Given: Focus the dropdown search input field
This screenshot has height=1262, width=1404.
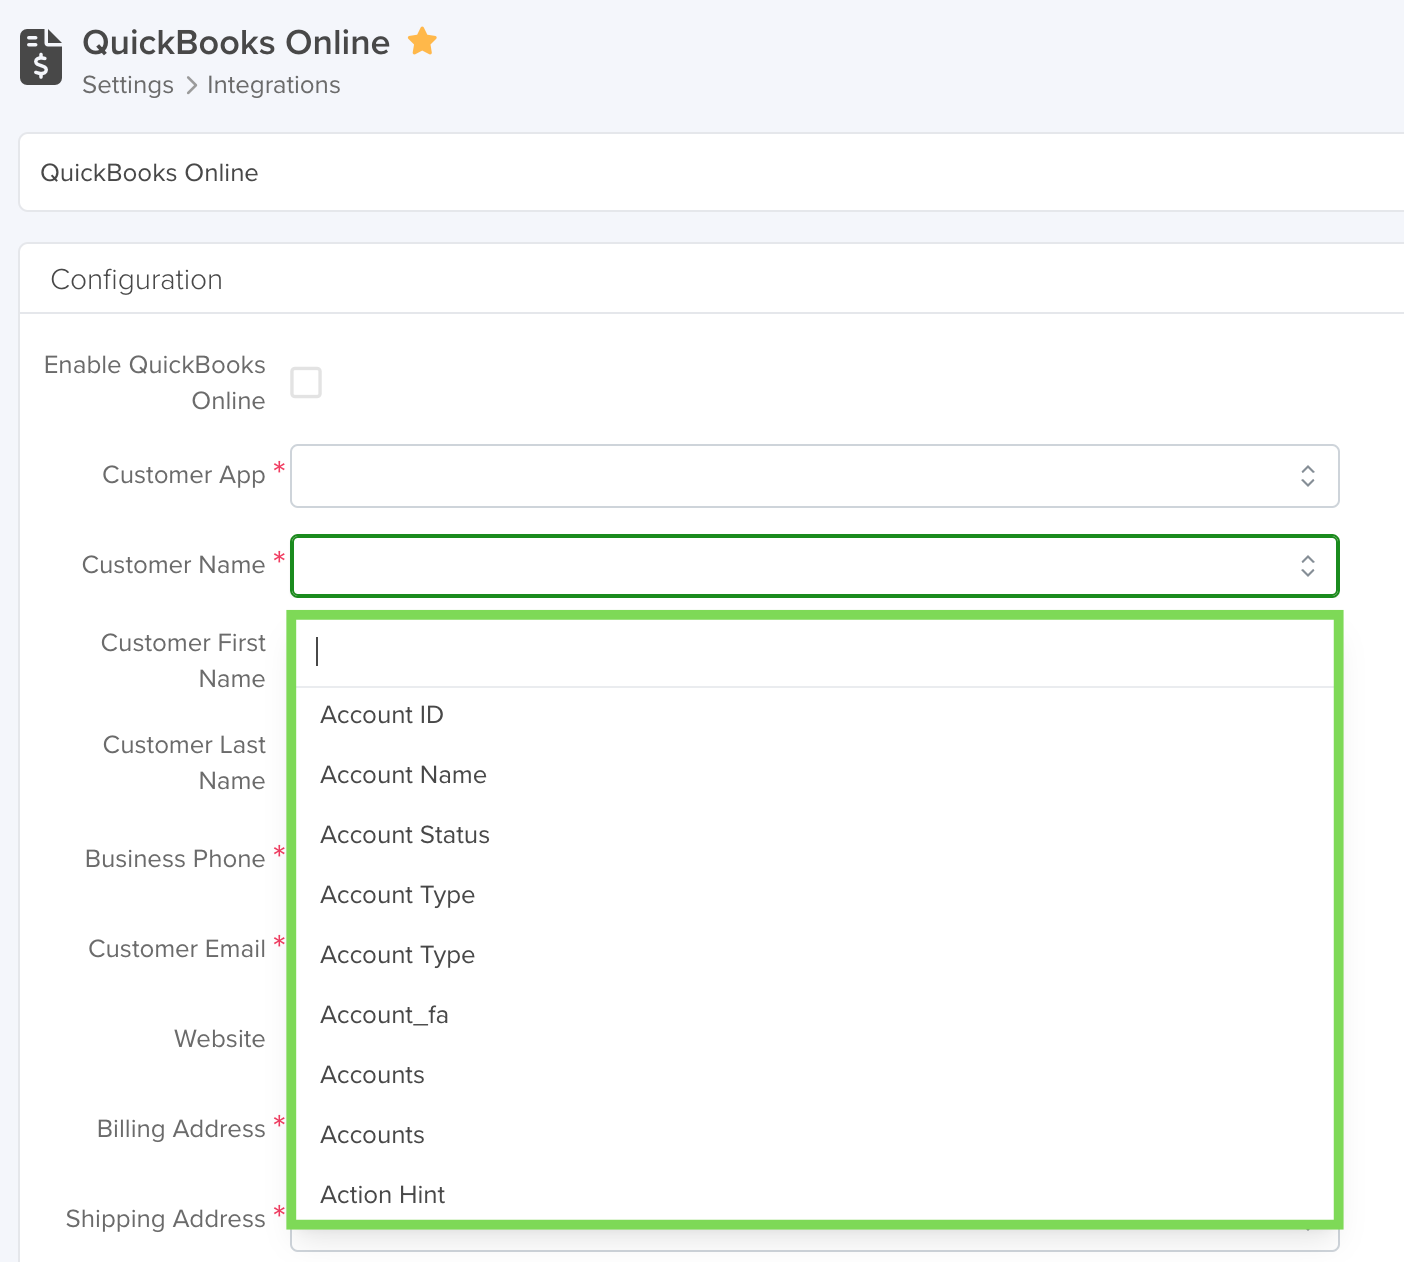Looking at the screenshot, I should (816, 652).
